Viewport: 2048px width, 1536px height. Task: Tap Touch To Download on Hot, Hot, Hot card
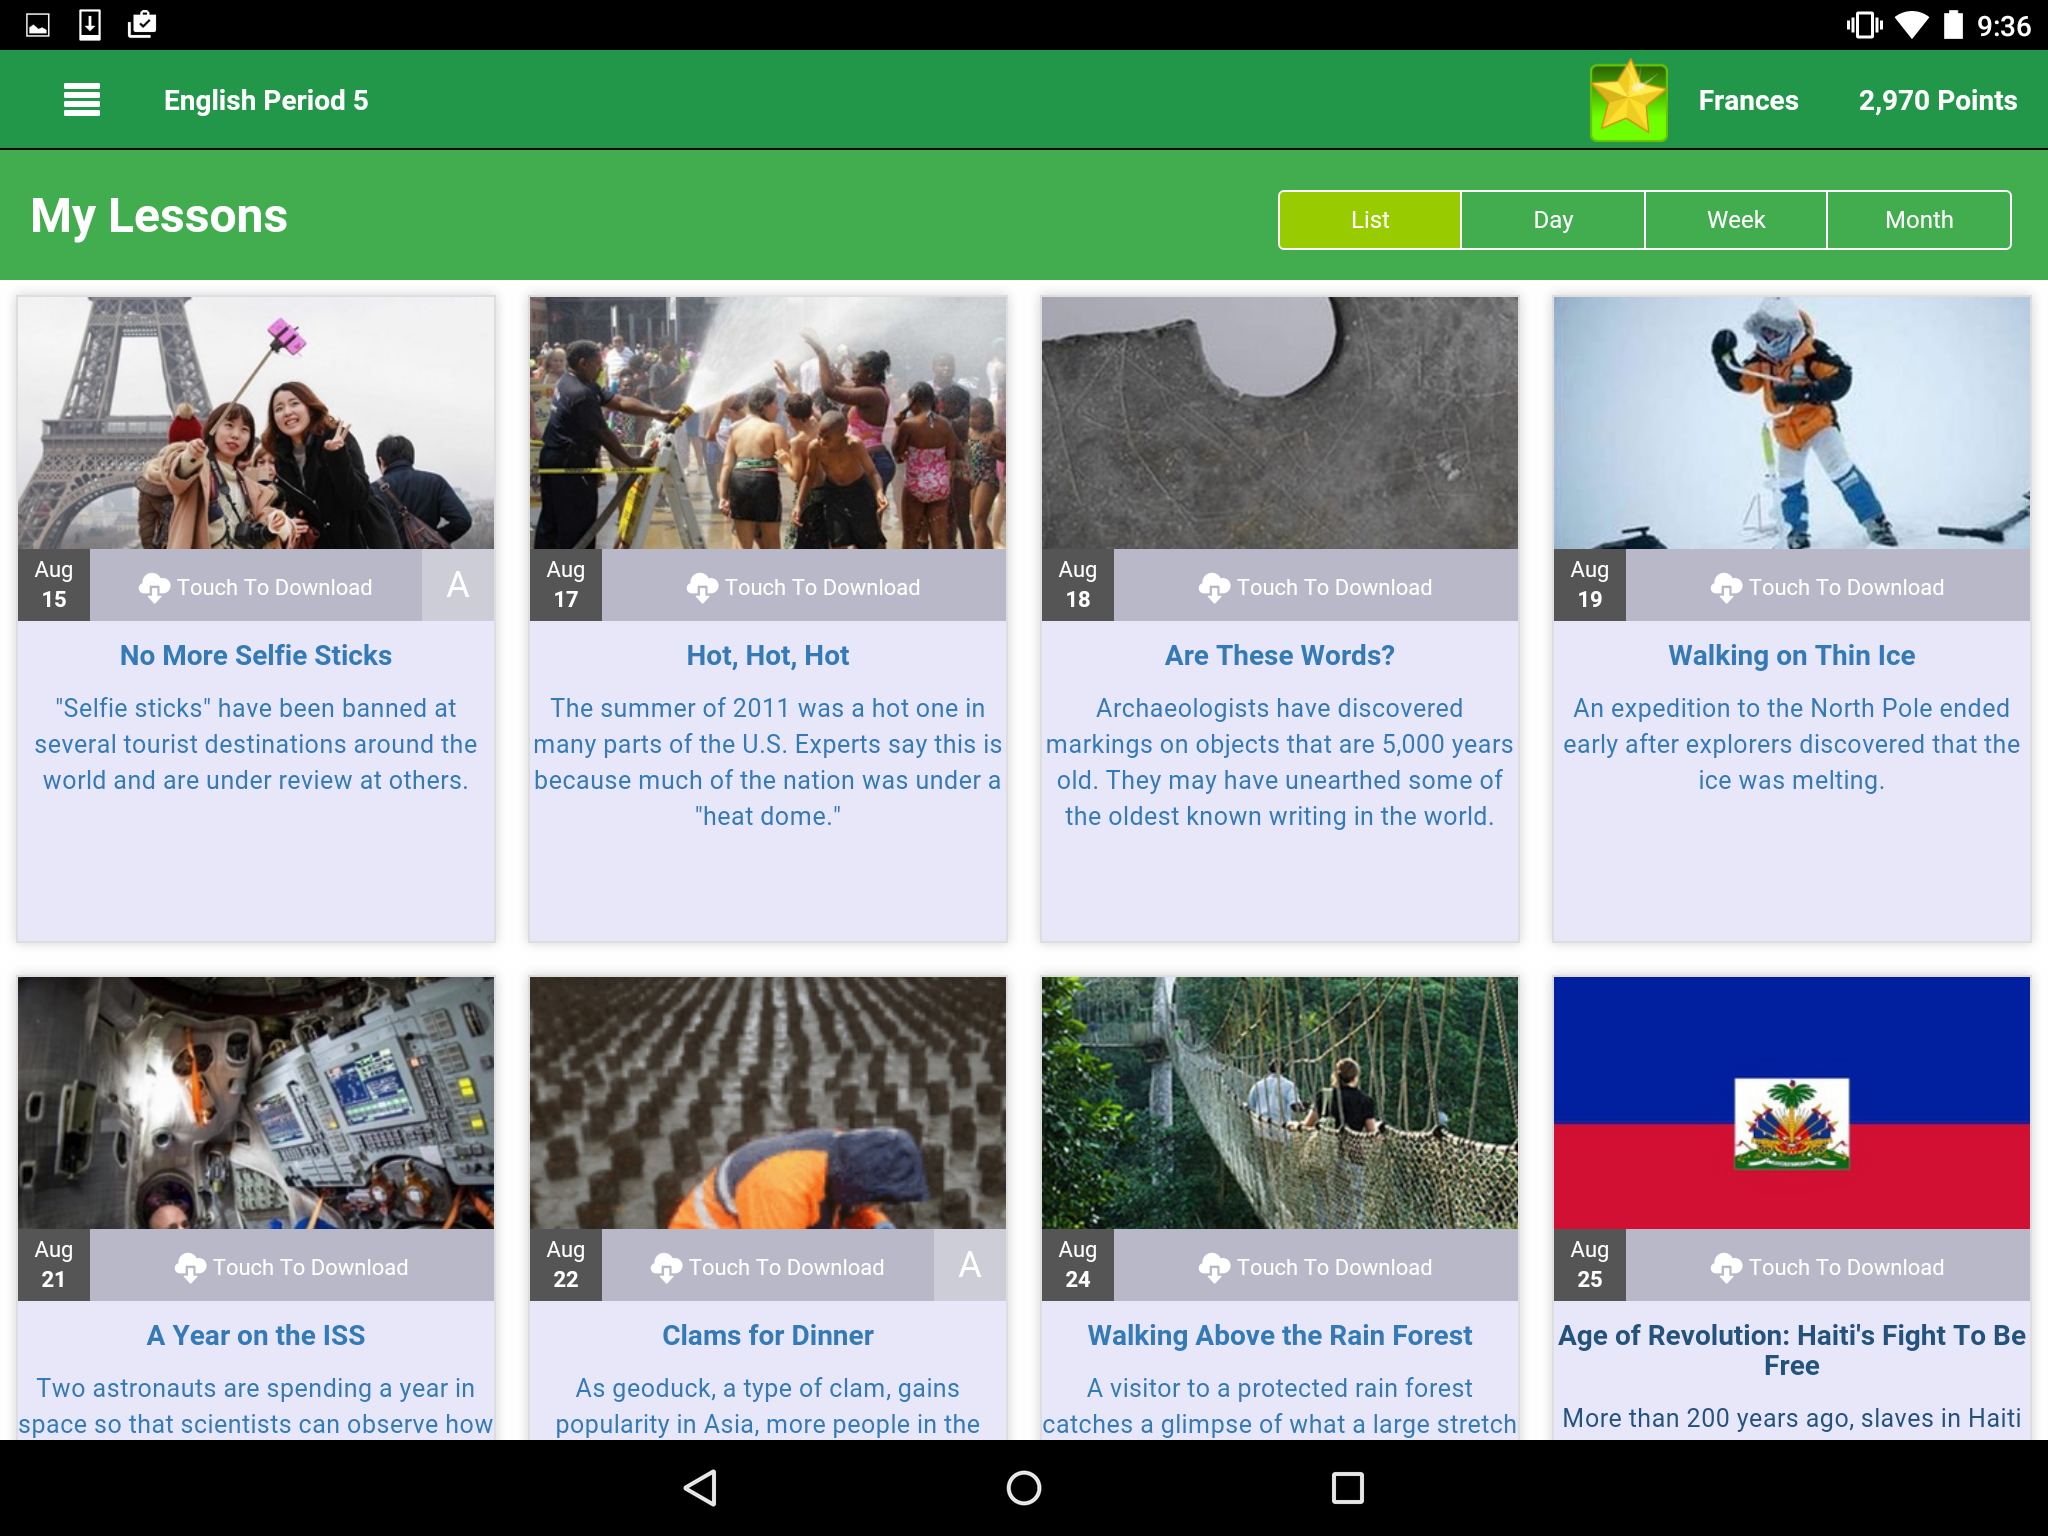(804, 587)
